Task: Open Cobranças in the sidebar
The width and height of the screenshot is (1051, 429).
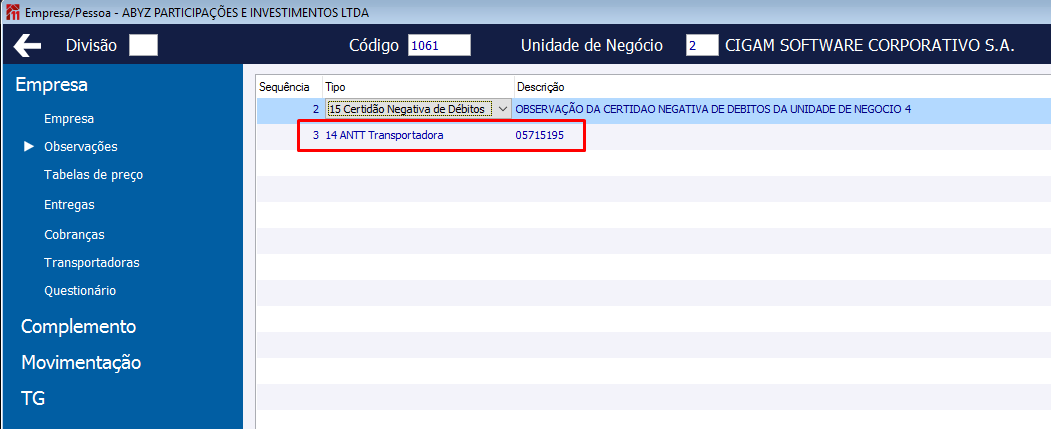Action: point(74,235)
